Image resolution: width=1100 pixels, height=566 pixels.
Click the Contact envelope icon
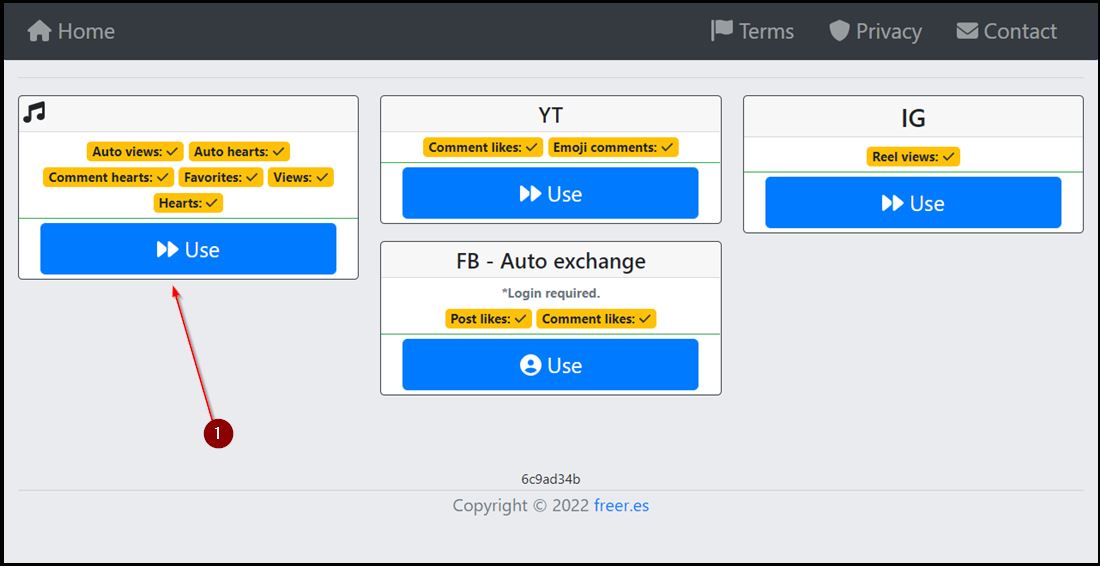966,31
